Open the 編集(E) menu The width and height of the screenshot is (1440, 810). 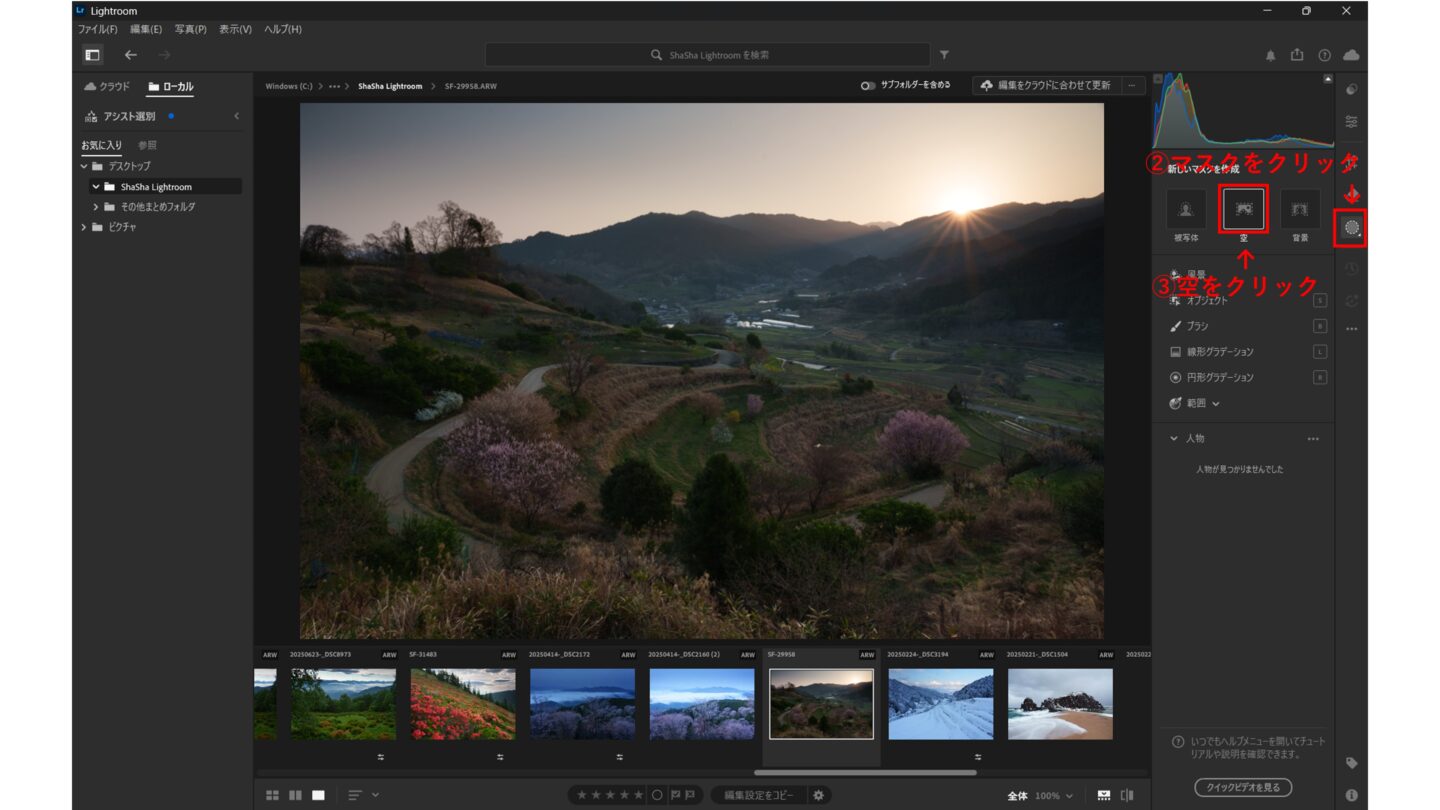pyautogui.click(x=146, y=29)
